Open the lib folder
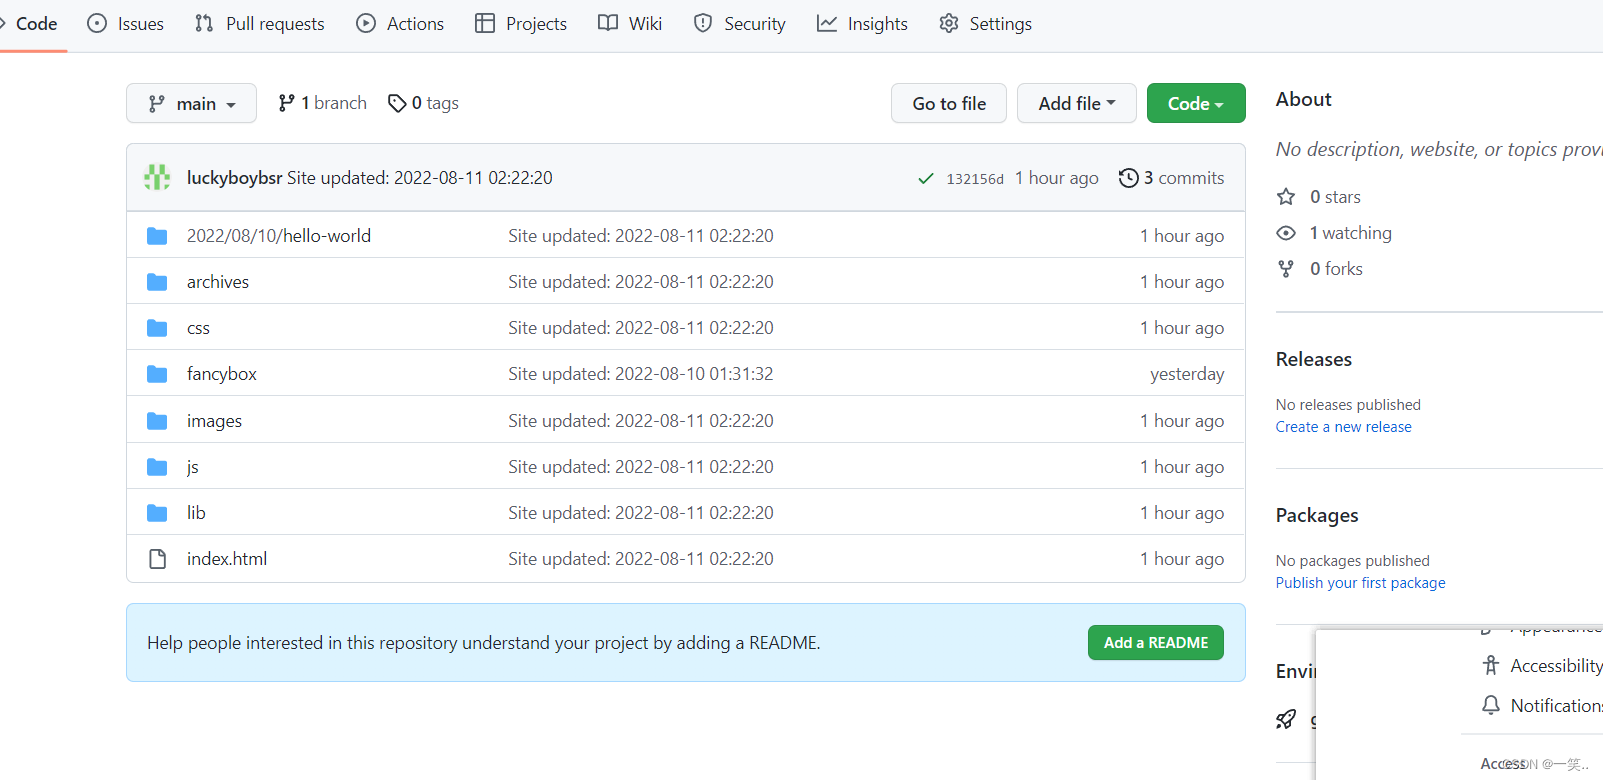The width and height of the screenshot is (1603, 780). pos(196,513)
